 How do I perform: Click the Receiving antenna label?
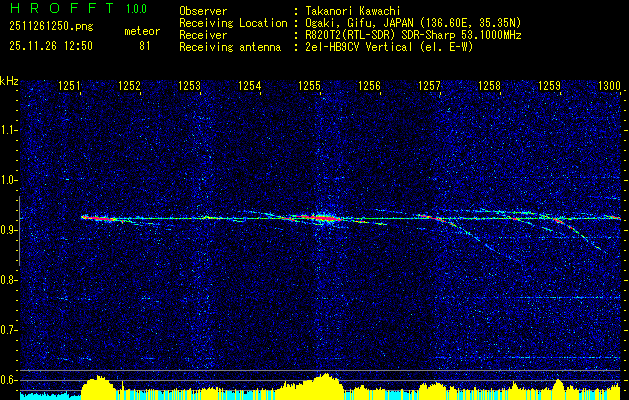pos(230,47)
